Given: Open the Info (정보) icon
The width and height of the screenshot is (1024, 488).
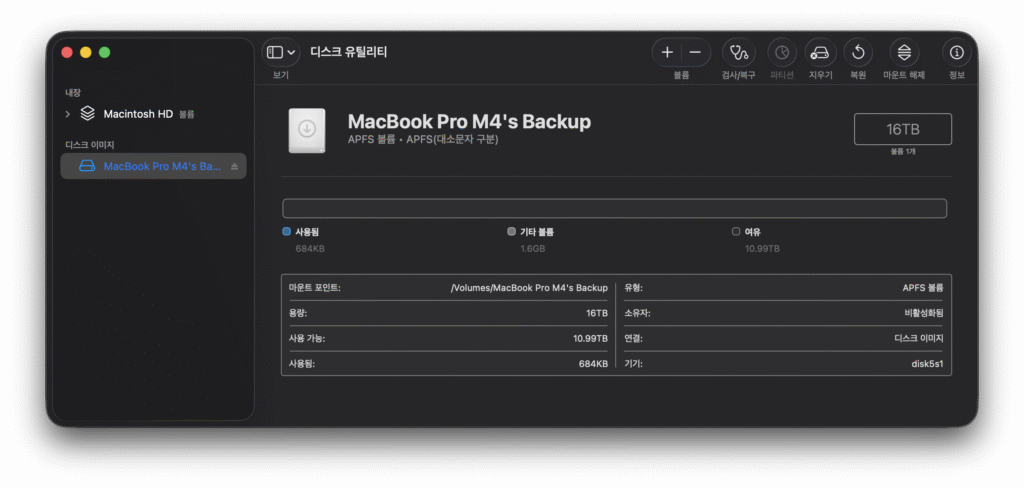Looking at the screenshot, I should pyautogui.click(x=957, y=52).
